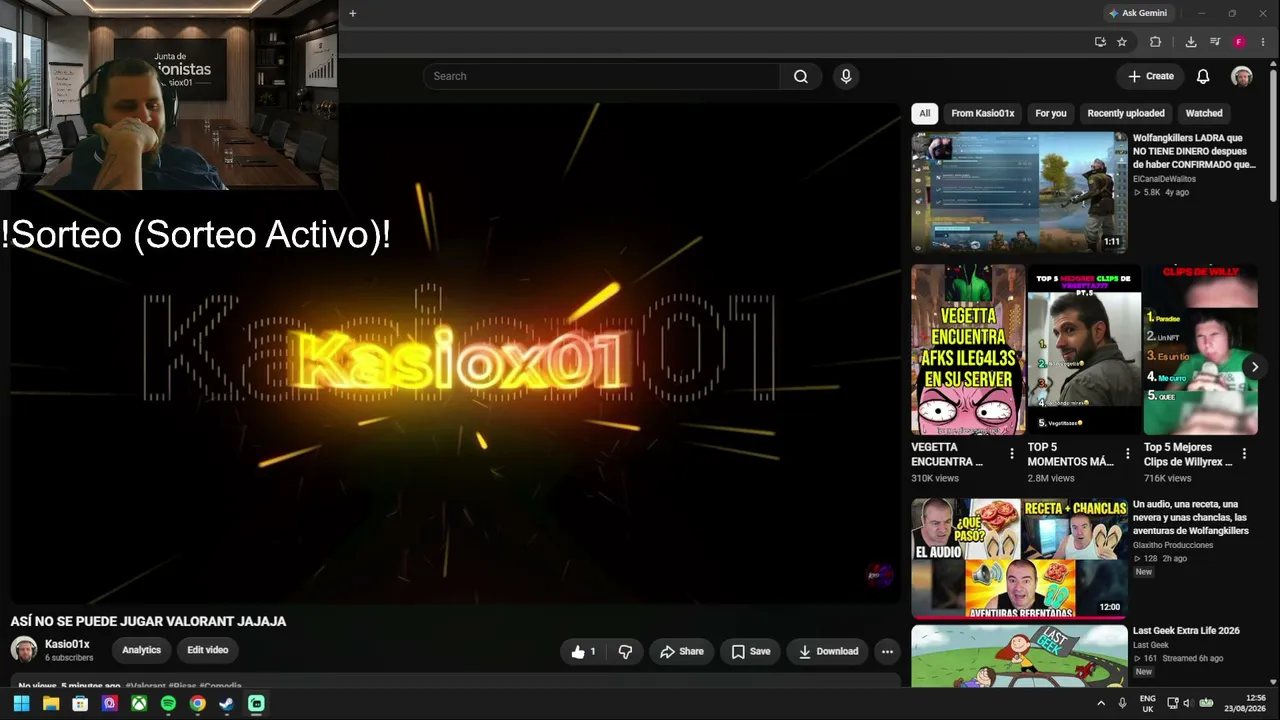Open options for TOP 5 MOMENTOS short
The width and height of the screenshot is (1280, 720).
(1128, 454)
